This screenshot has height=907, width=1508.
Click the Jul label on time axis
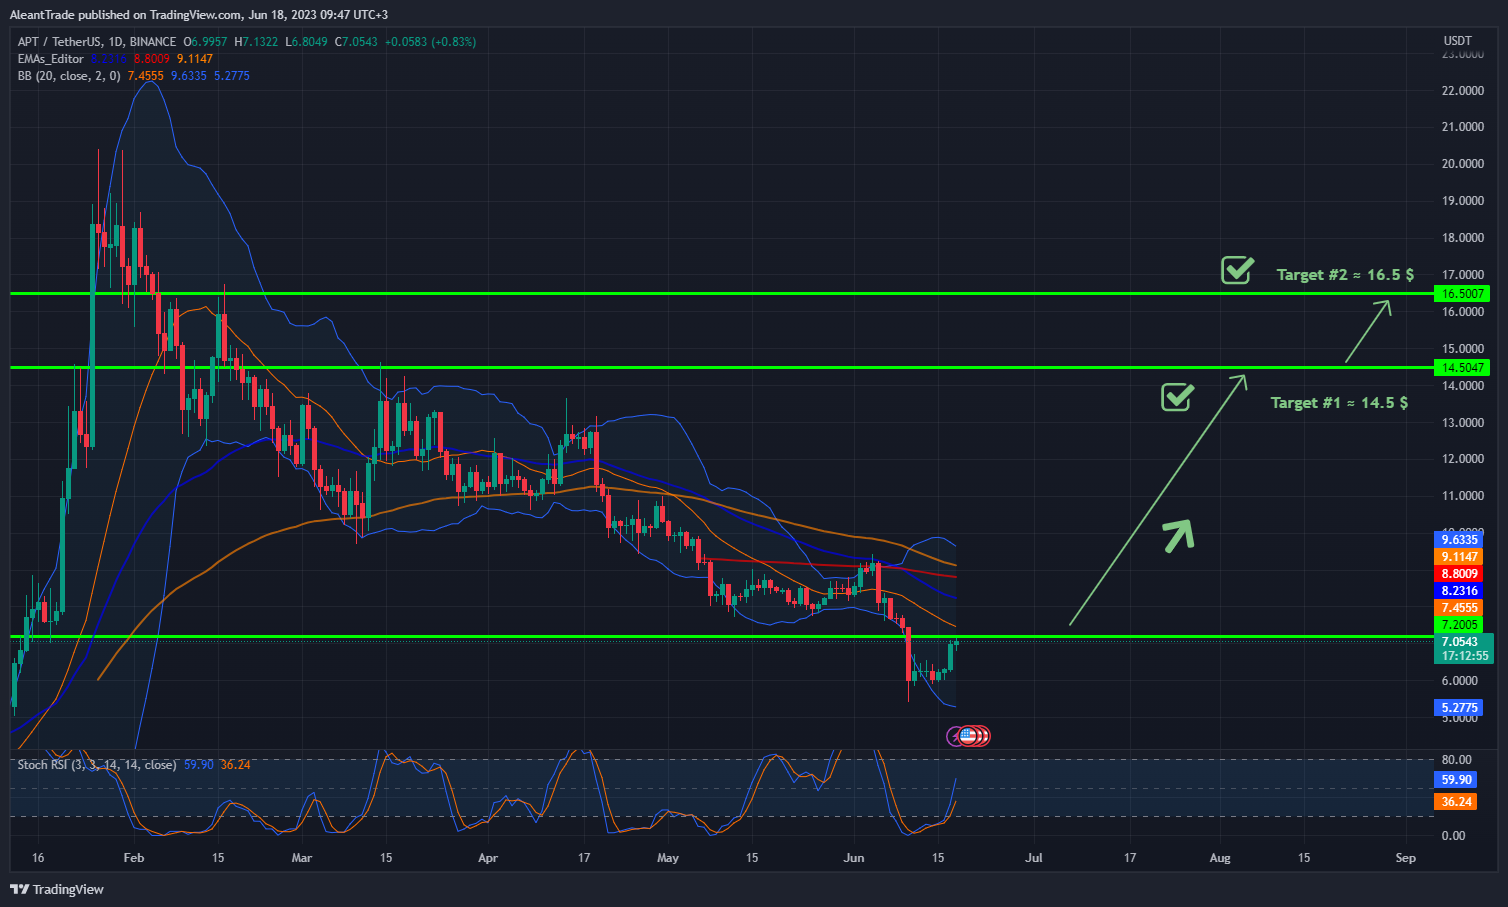click(x=1034, y=858)
